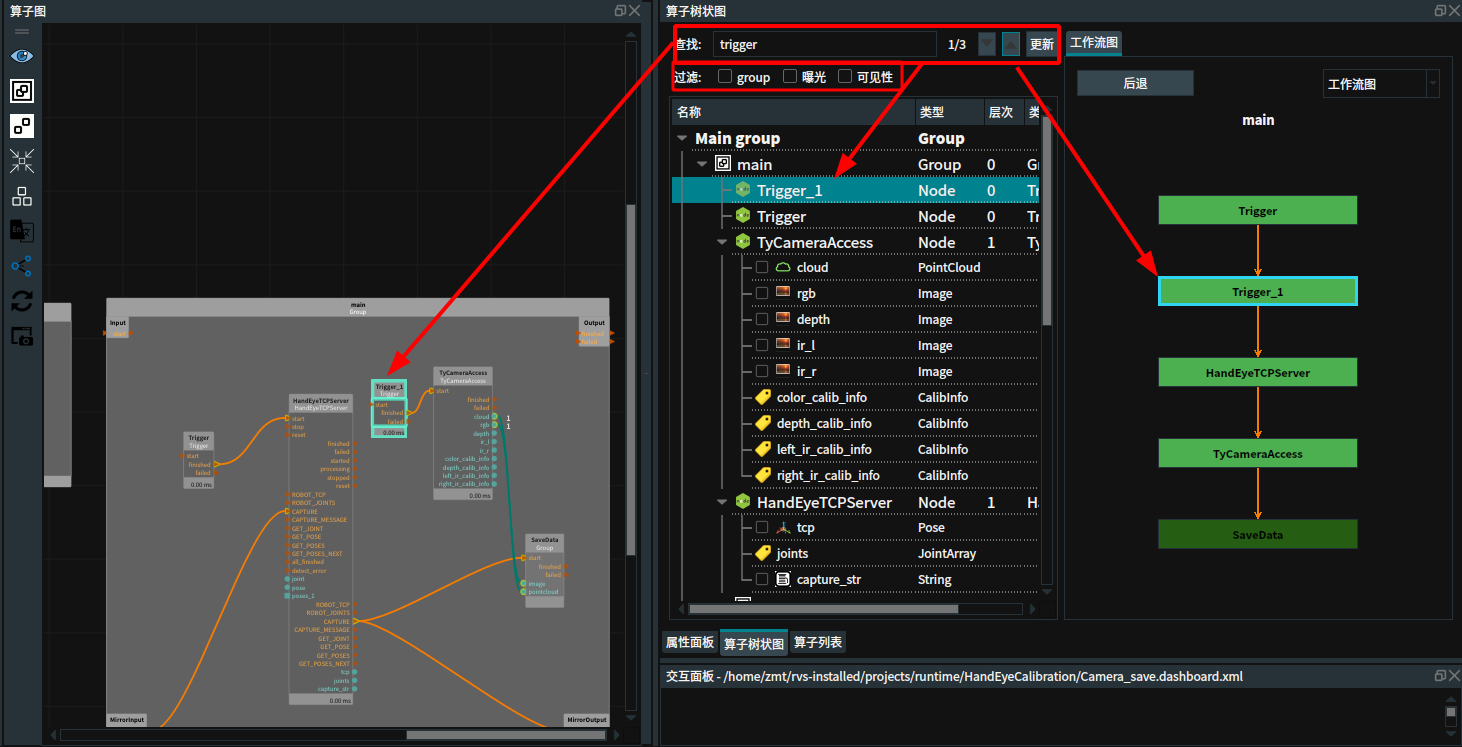Check the depth row checkbox
The image size is (1462, 747).
[762, 320]
